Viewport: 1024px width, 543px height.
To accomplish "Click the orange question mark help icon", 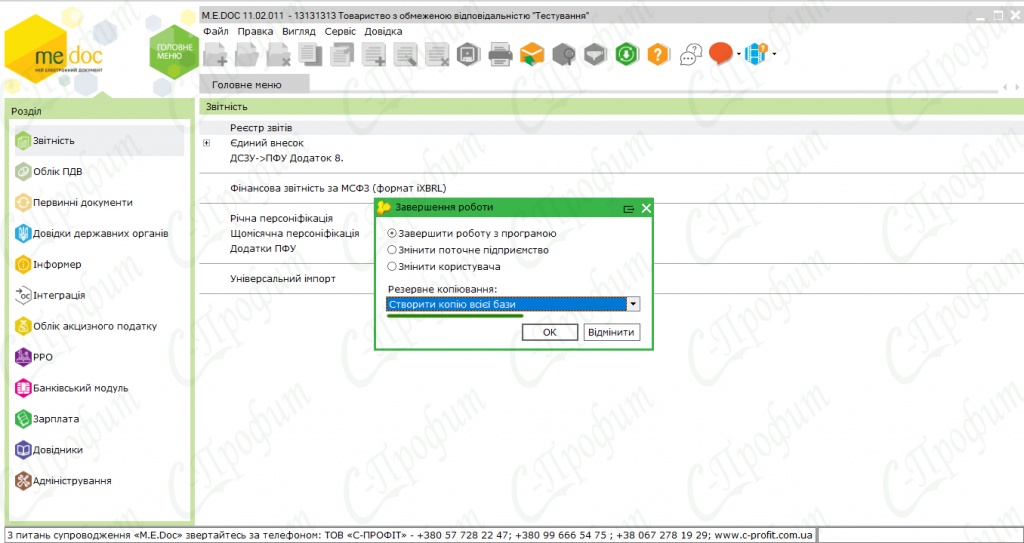I will pyautogui.click(x=658, y=54).
